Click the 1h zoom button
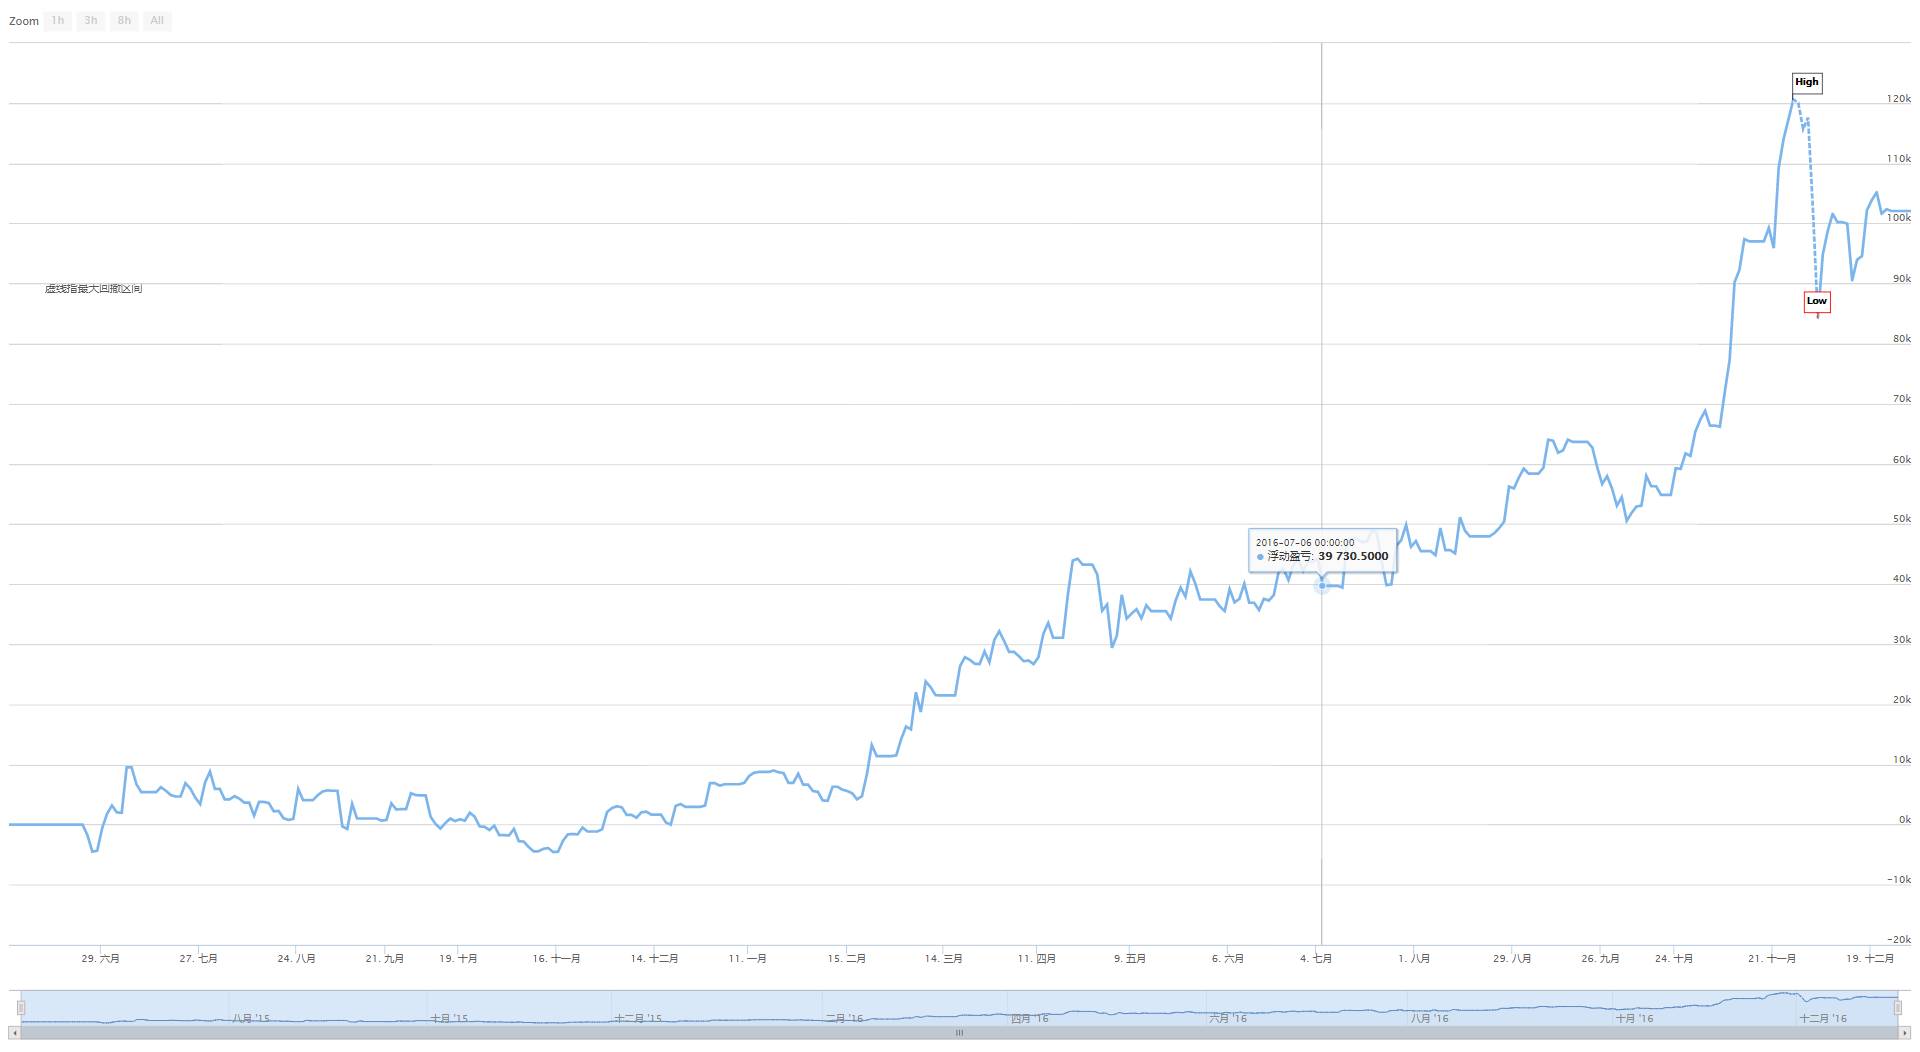Image resolution: width=1920 pixels, height=1052 pixels. pos(58,21)
